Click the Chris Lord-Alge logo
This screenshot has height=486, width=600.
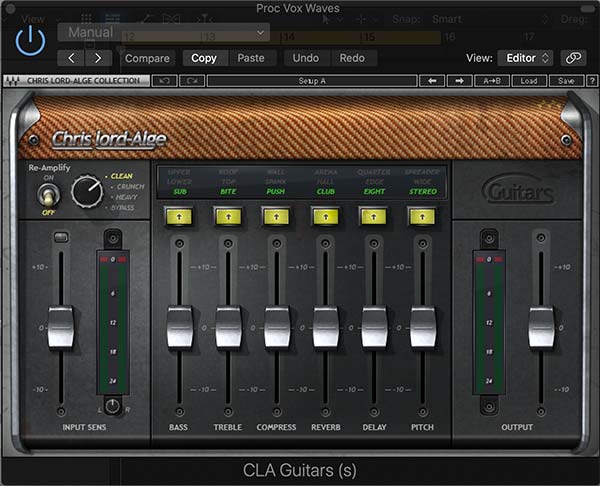(x=109, y=140)
